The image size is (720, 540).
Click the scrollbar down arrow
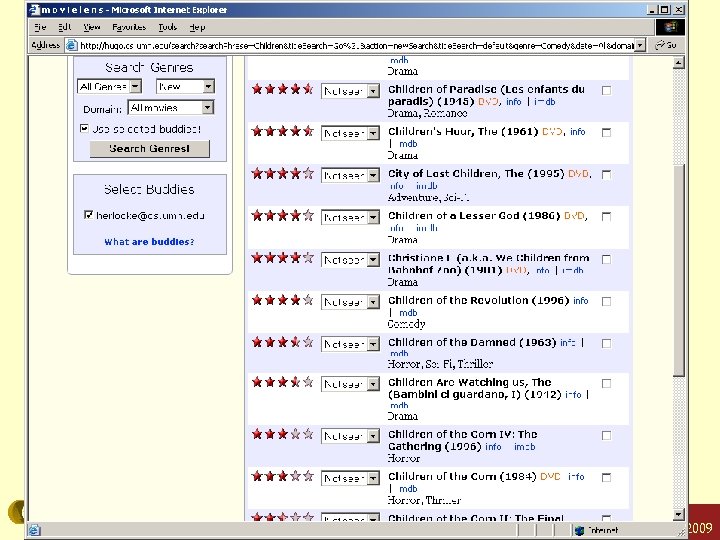click(679, 515)
